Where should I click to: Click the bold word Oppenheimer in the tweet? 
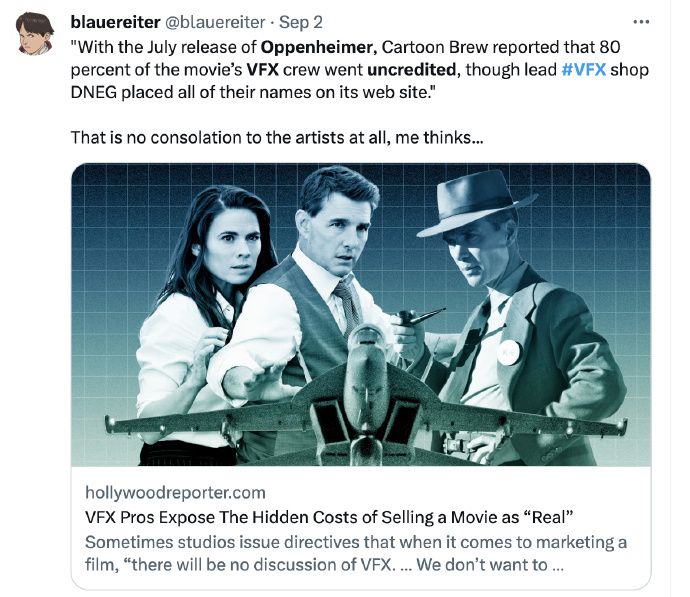pyautogui.click(x=319, y=47)
